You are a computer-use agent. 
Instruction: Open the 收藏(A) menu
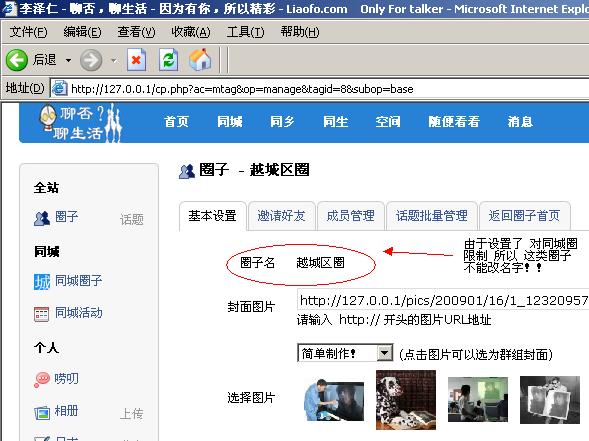(x=191, y=32)
